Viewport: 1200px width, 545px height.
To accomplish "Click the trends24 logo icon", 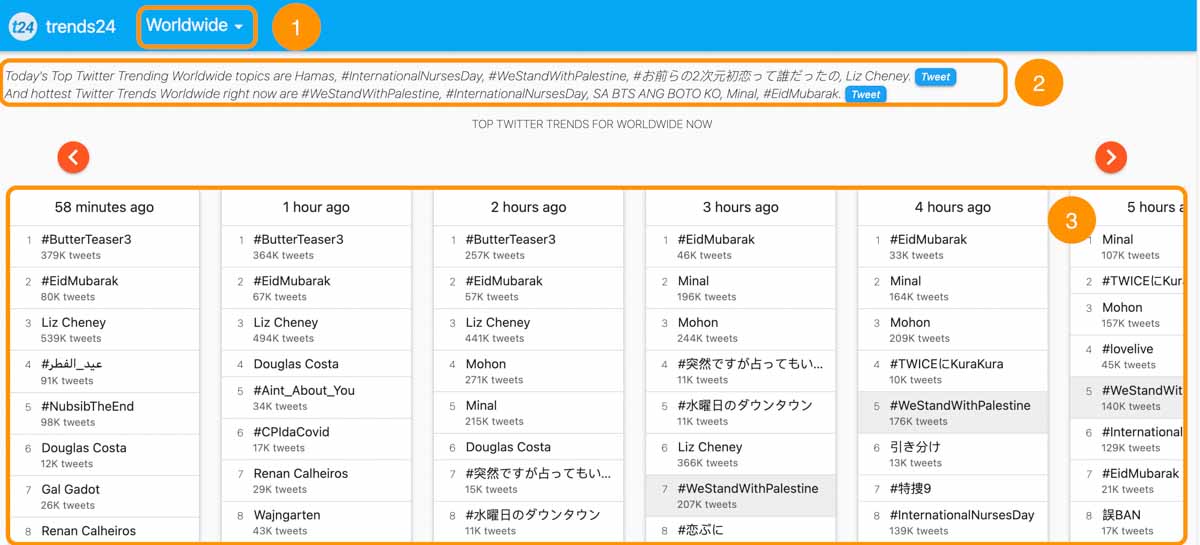I will (22, 27).
